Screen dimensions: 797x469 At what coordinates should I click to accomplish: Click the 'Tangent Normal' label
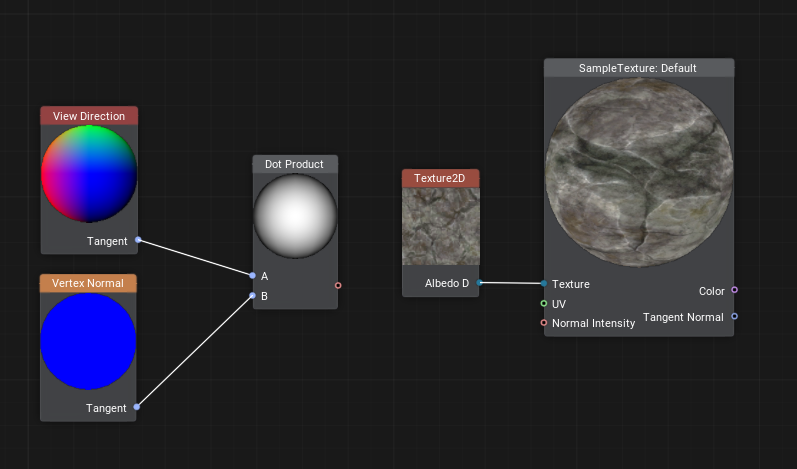click(x=683, y=317)
